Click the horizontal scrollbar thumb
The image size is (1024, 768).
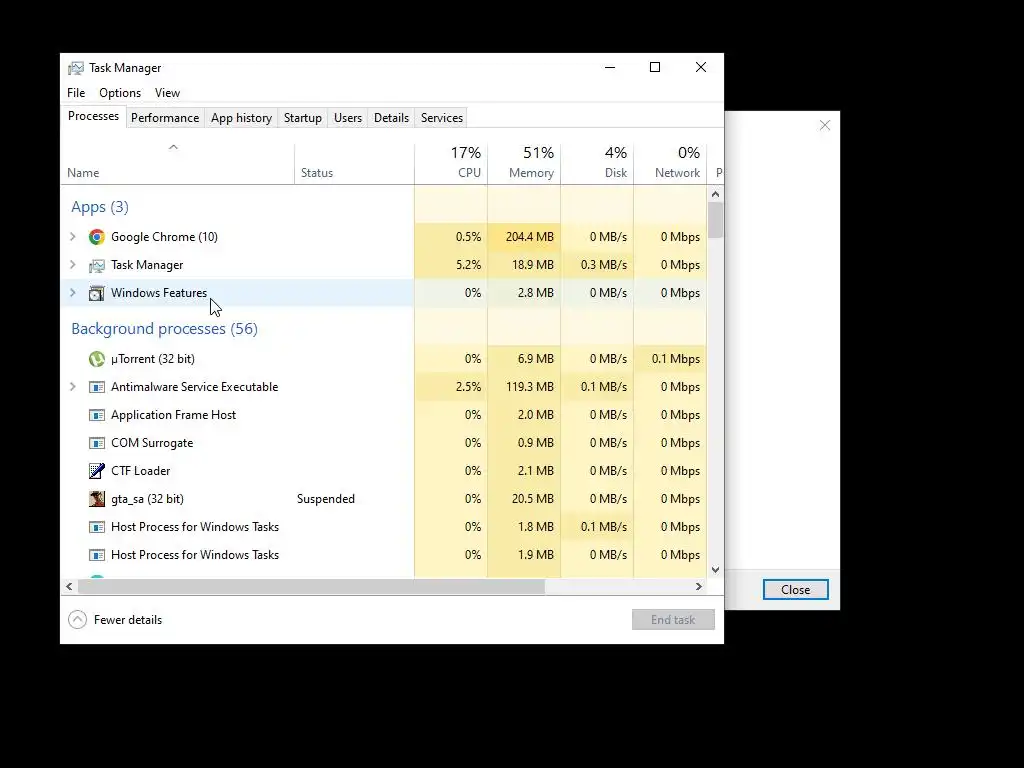(x=312, y=586)
